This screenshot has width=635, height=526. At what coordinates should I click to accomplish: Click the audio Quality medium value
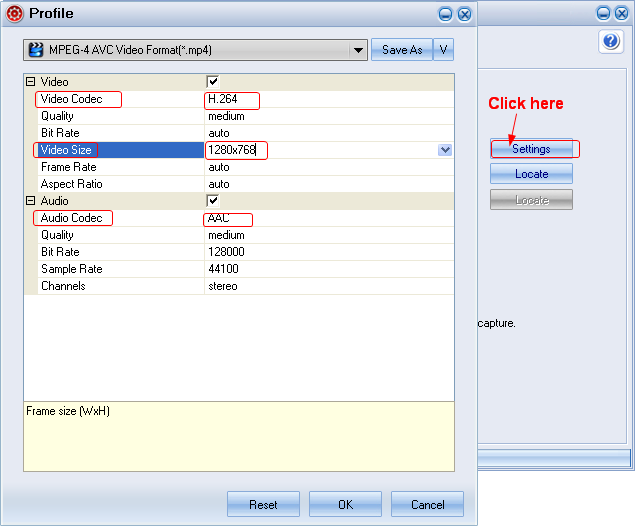(226, 235)
